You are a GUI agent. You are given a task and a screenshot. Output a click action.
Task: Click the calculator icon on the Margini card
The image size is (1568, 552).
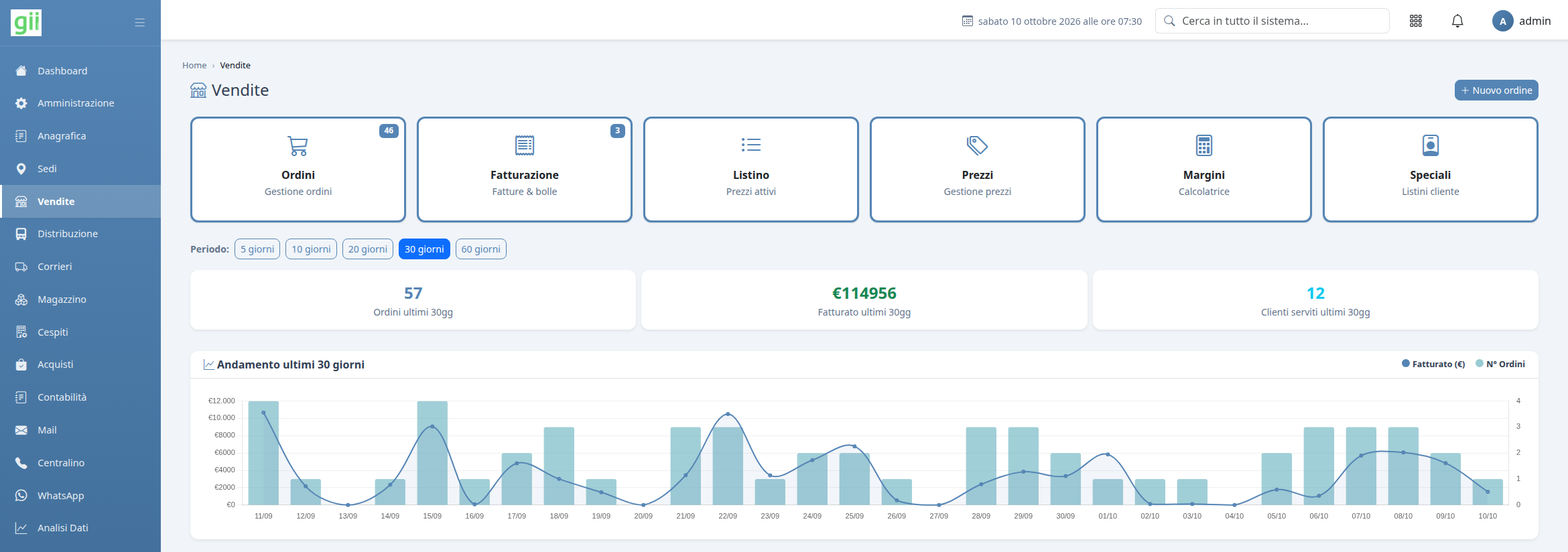(x=1204, y=145)
